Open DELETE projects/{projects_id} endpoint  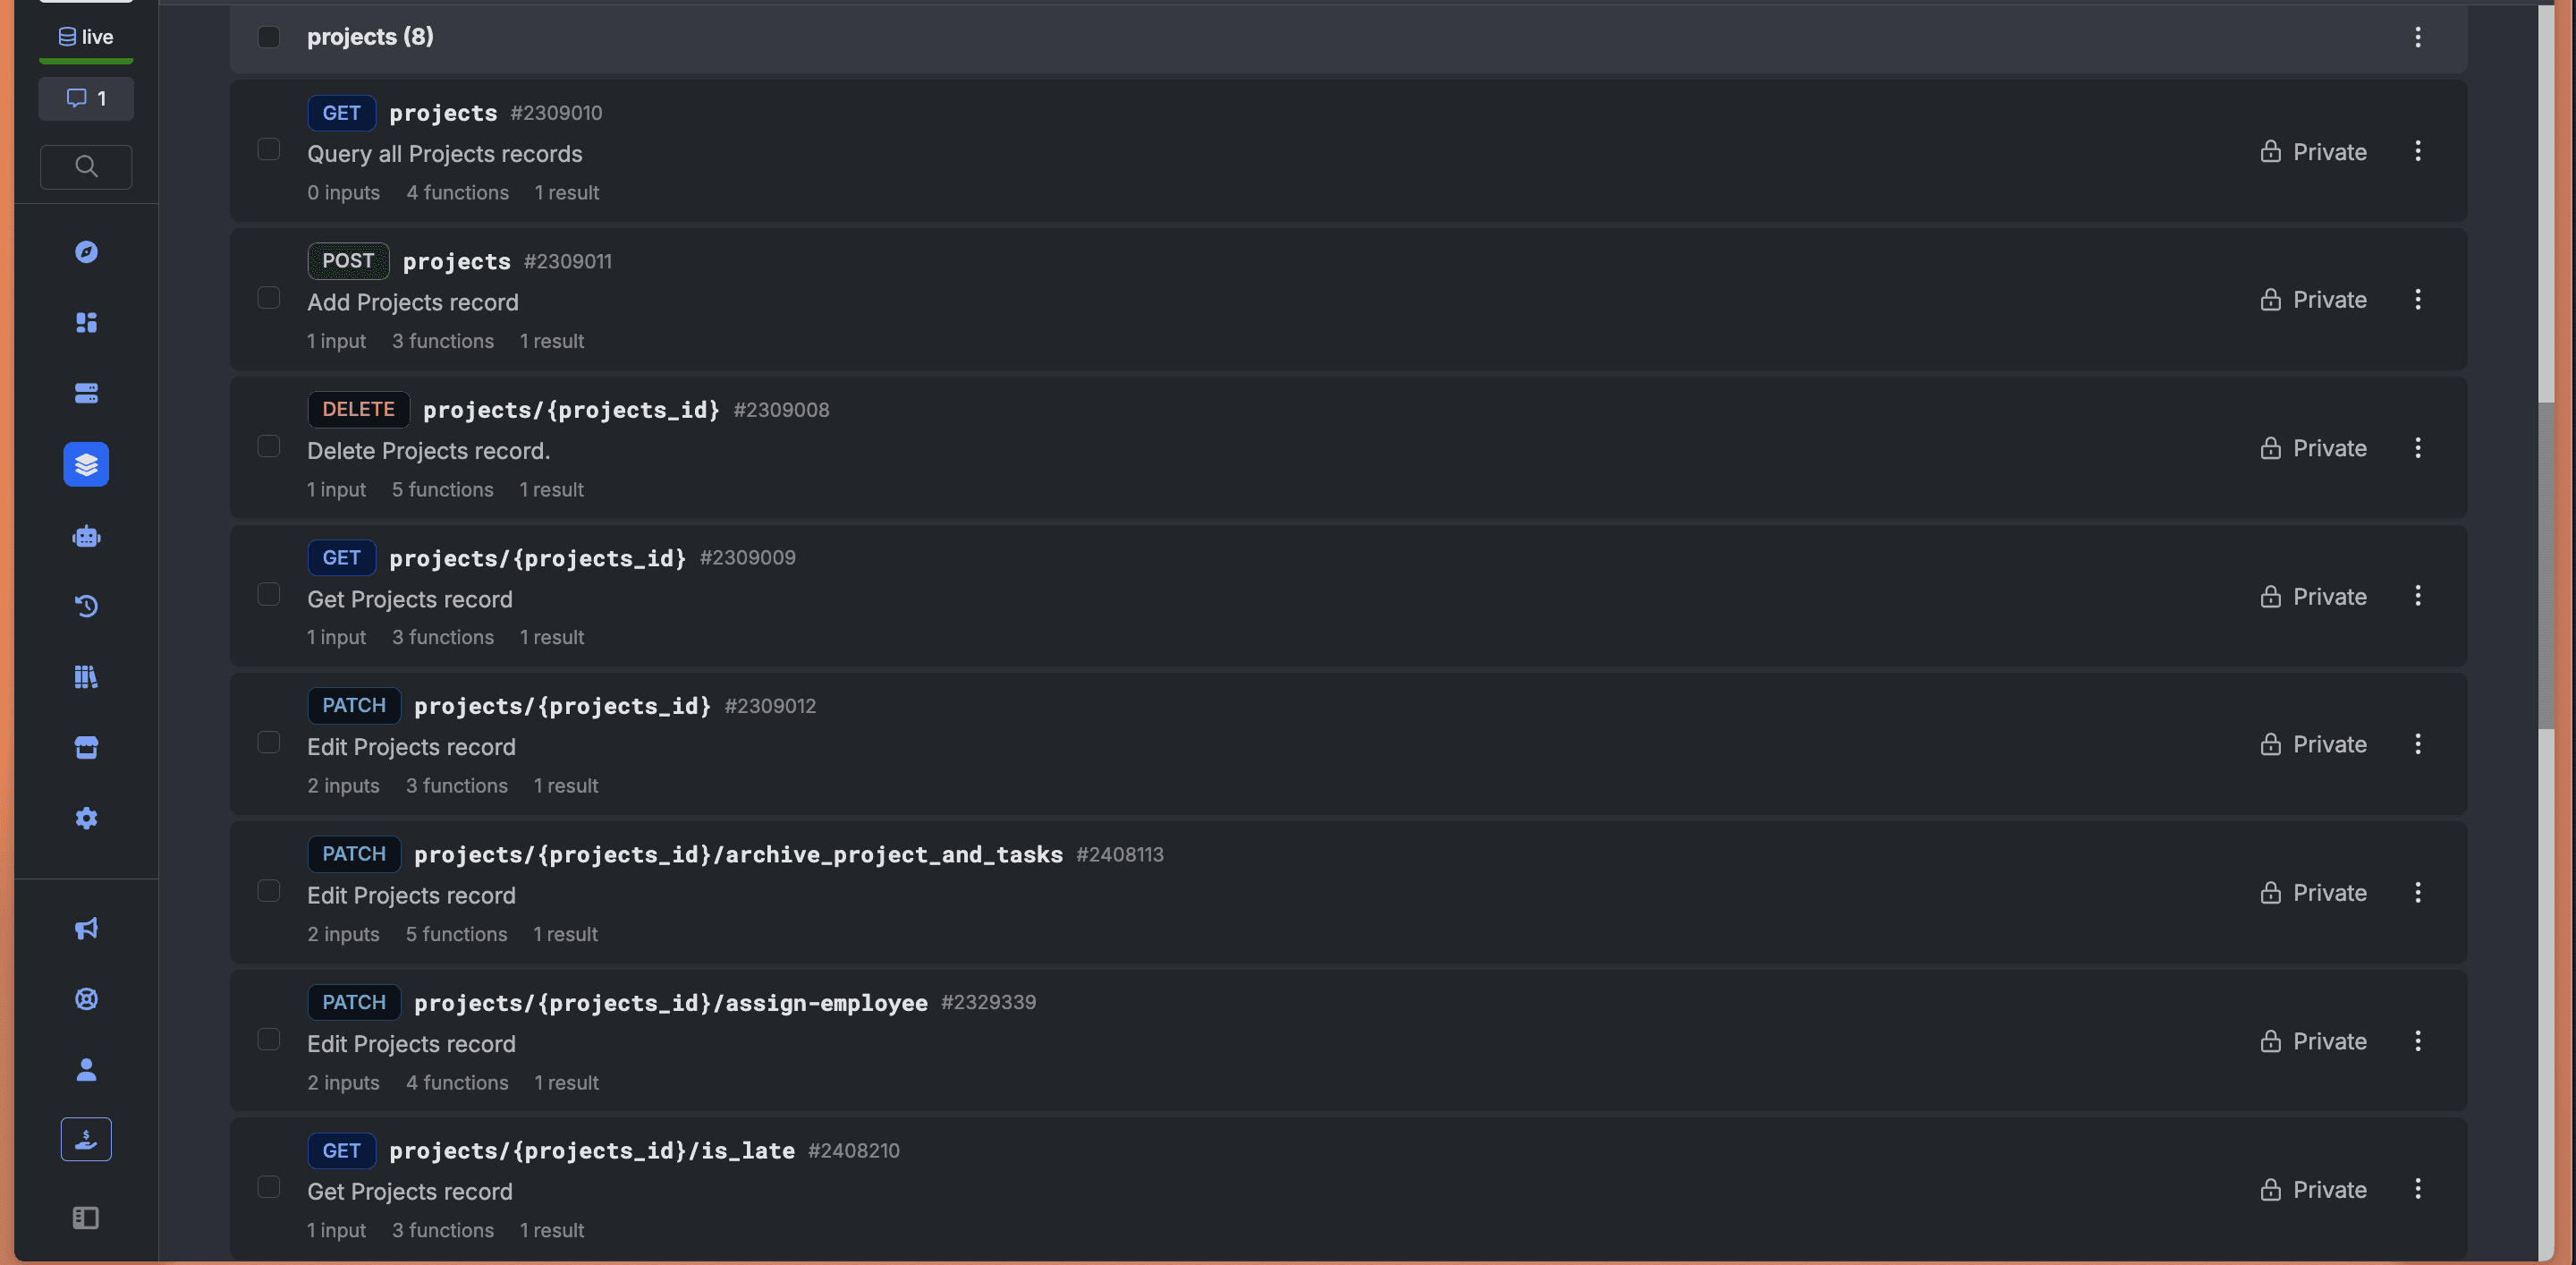tap(1348, 448)
